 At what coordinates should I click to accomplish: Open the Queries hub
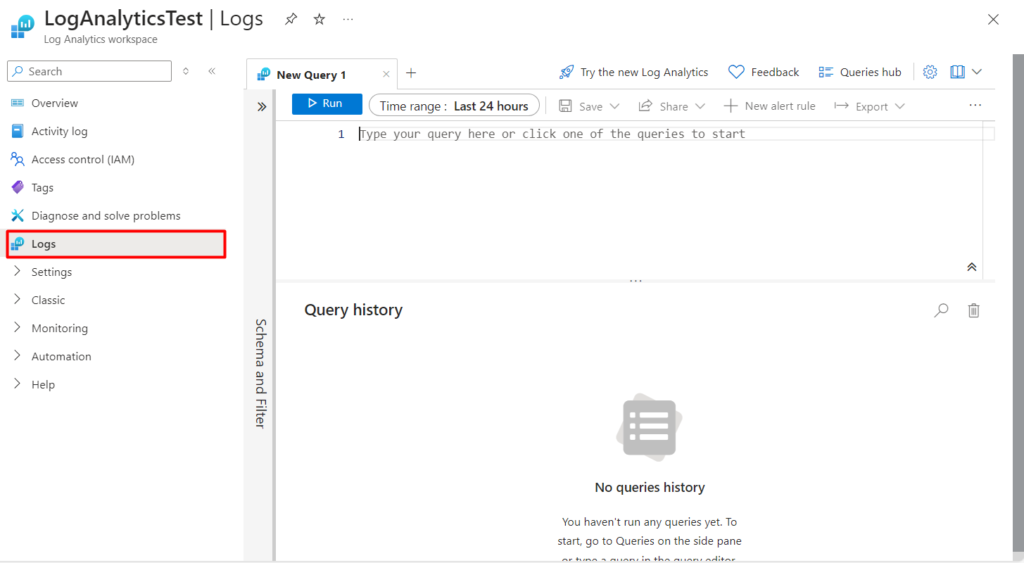(x=859, y=72)
